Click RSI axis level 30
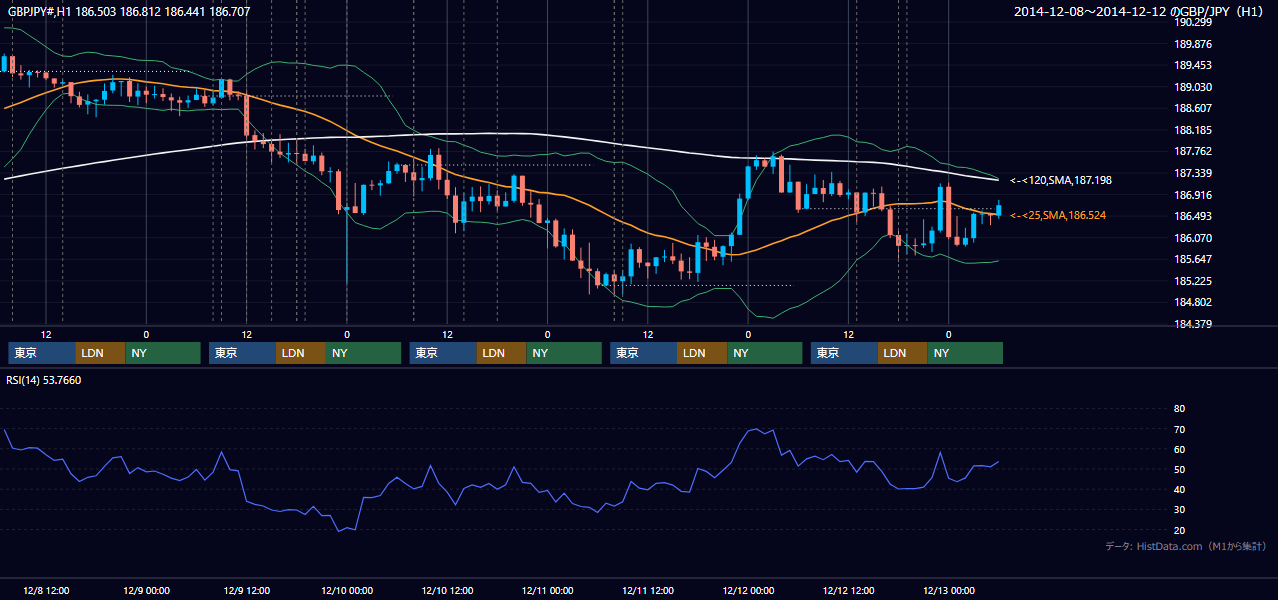 pyautogui.click(x=1180, y=510)
